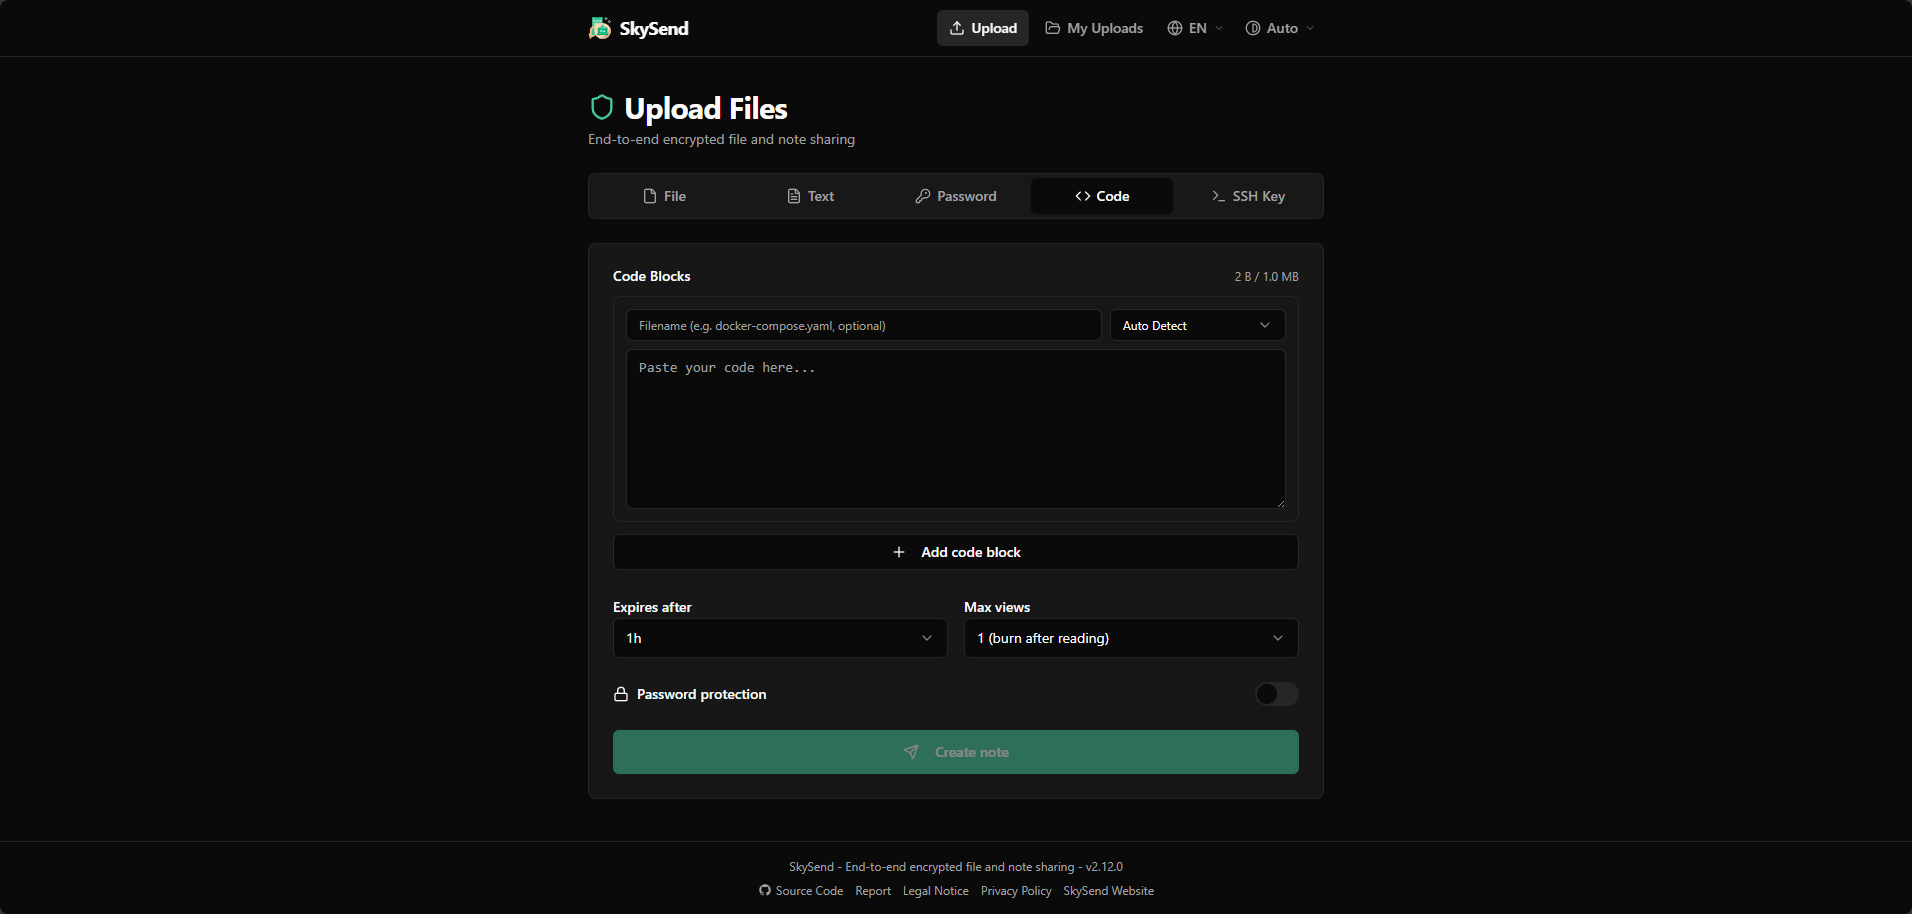1912x914 pixels.
Task: Click the upload arrow icon in the header
Action: [x=957, y=28]
